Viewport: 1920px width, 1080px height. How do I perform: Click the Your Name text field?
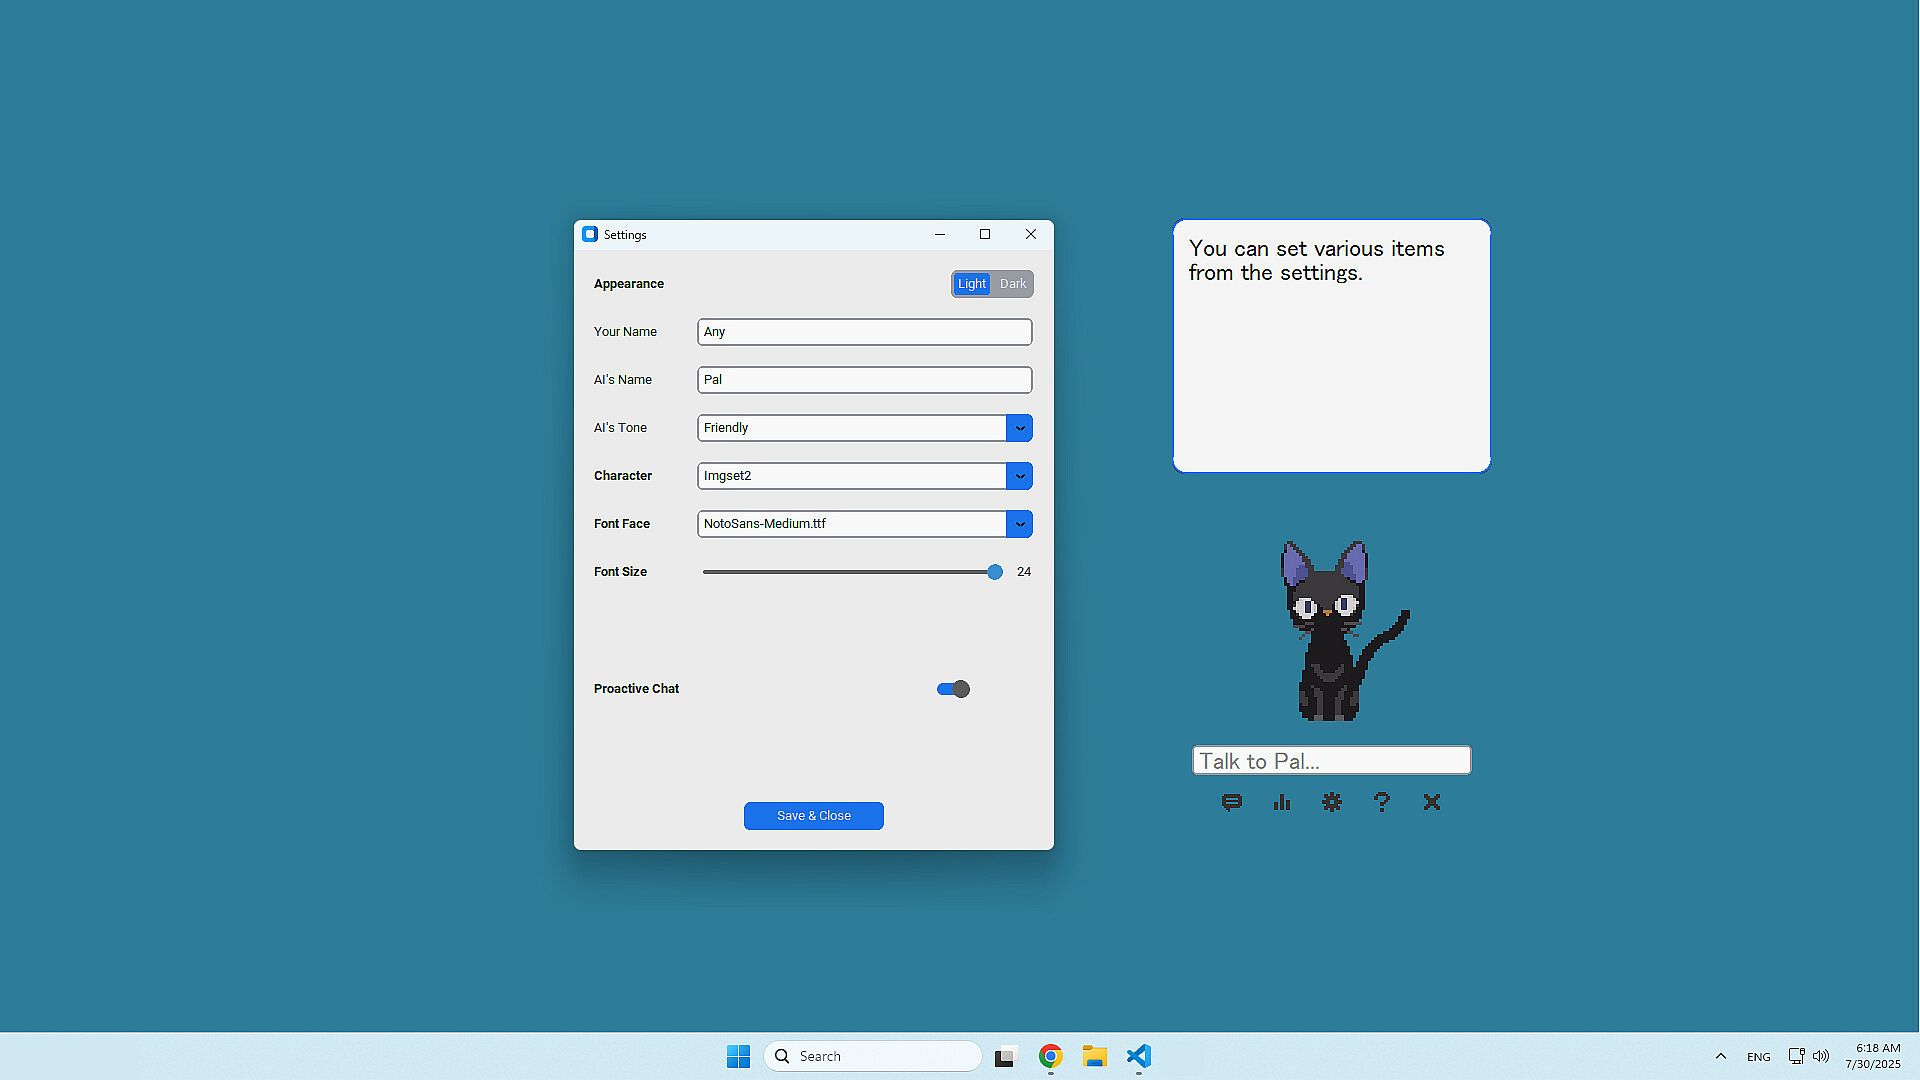pos(864,332)
